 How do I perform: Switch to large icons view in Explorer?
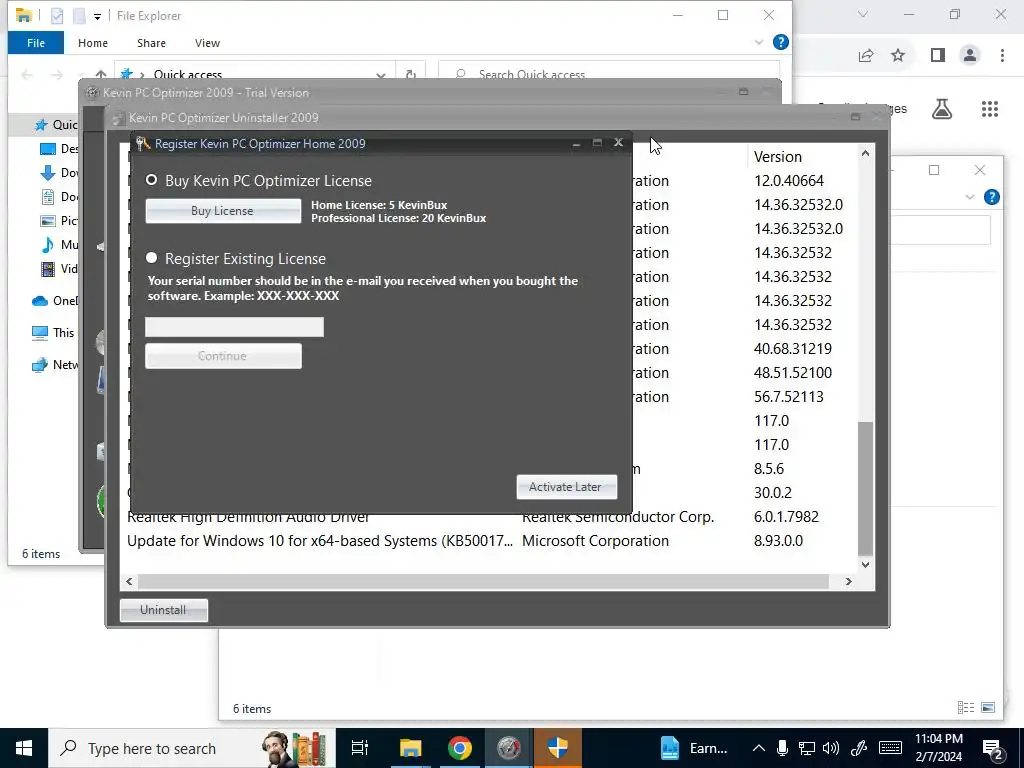coord(988,707)
